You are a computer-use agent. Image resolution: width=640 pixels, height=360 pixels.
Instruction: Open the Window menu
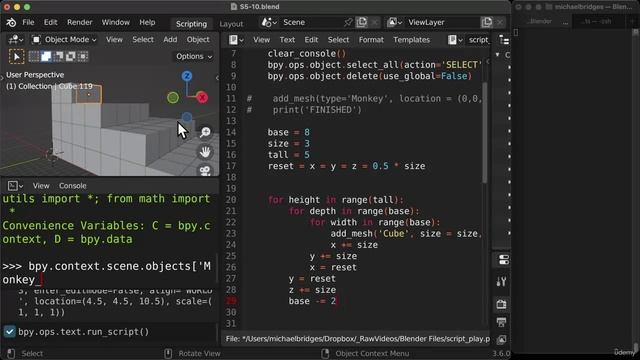(x=116, y=22)
